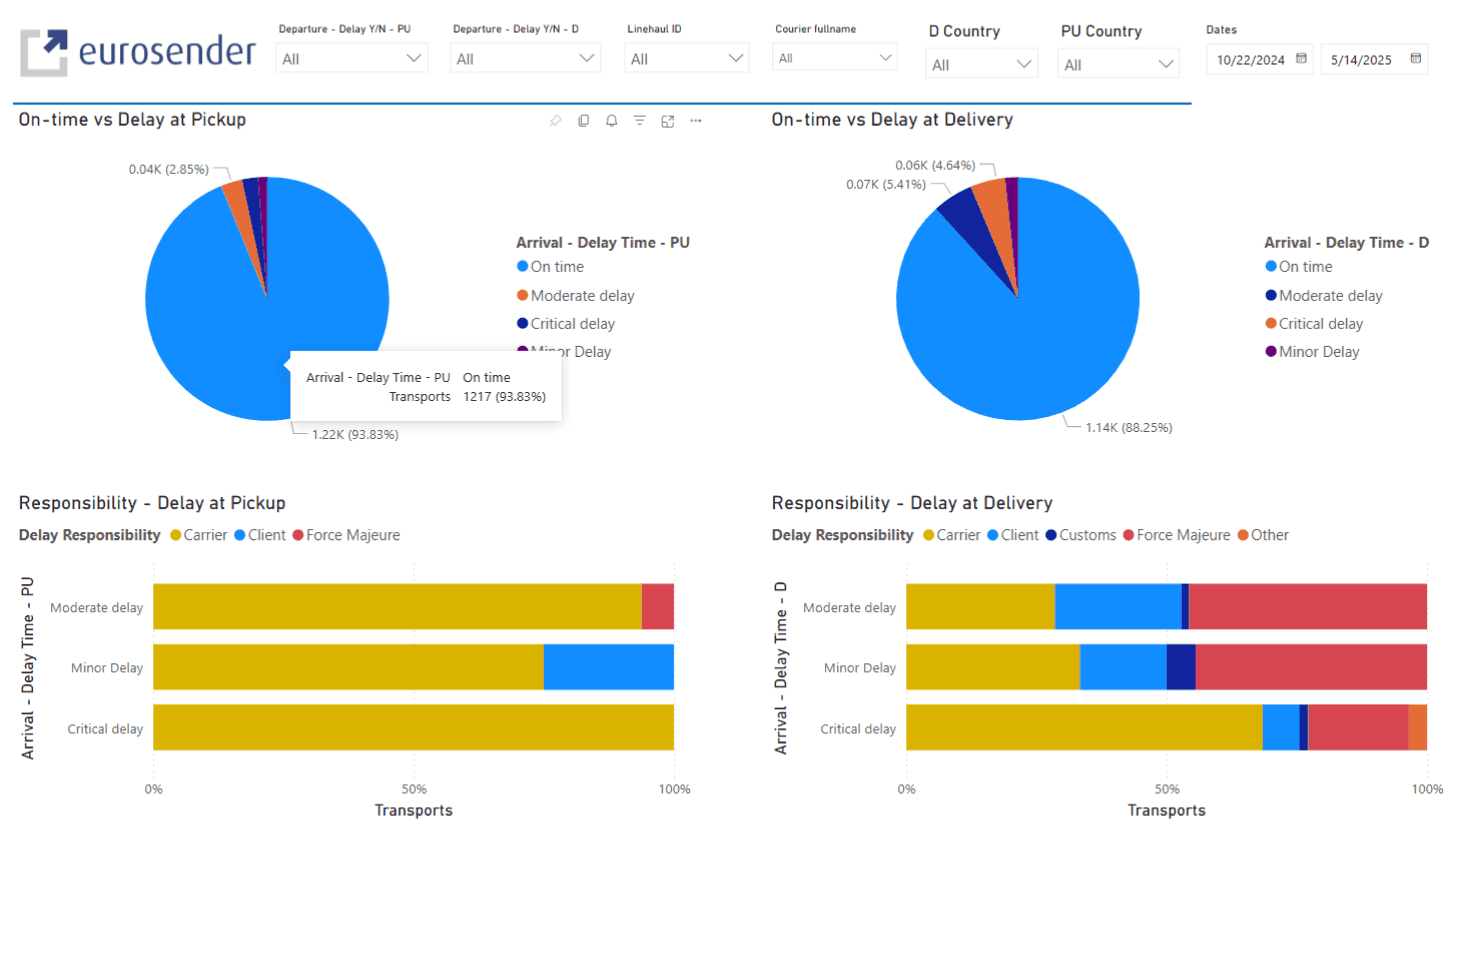Viewport: 1464px width, 953px height.
Task: Click yellow Carrier segment of pickup Moderate delay bar
Action: [x=397, y=606]
